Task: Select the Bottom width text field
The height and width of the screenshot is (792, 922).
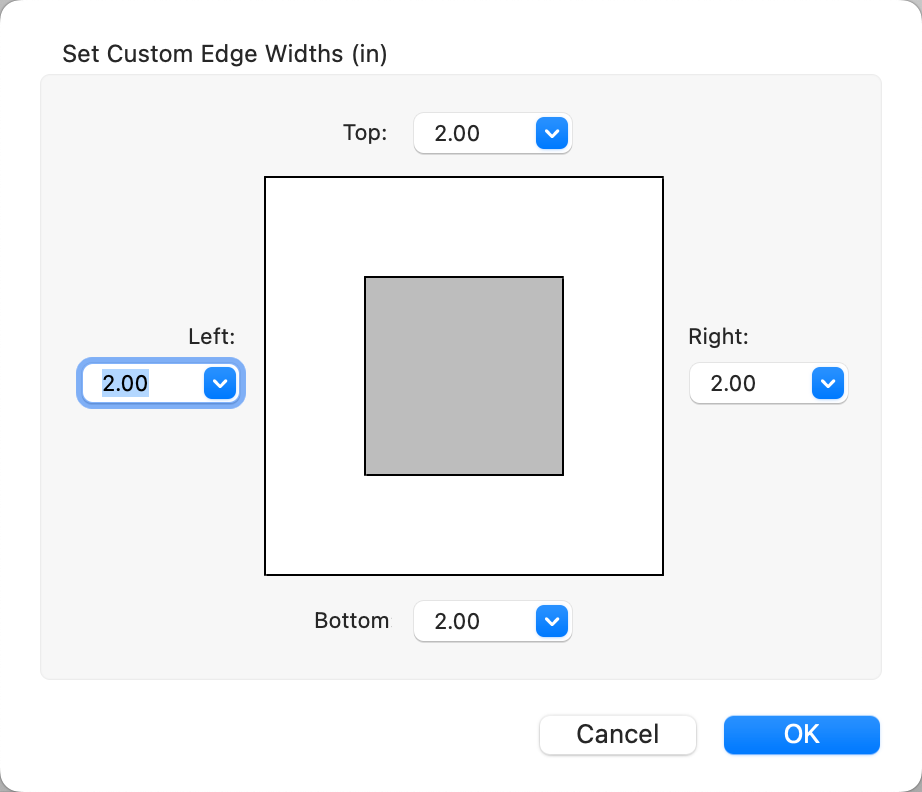Action: click(x=472, y=621)
